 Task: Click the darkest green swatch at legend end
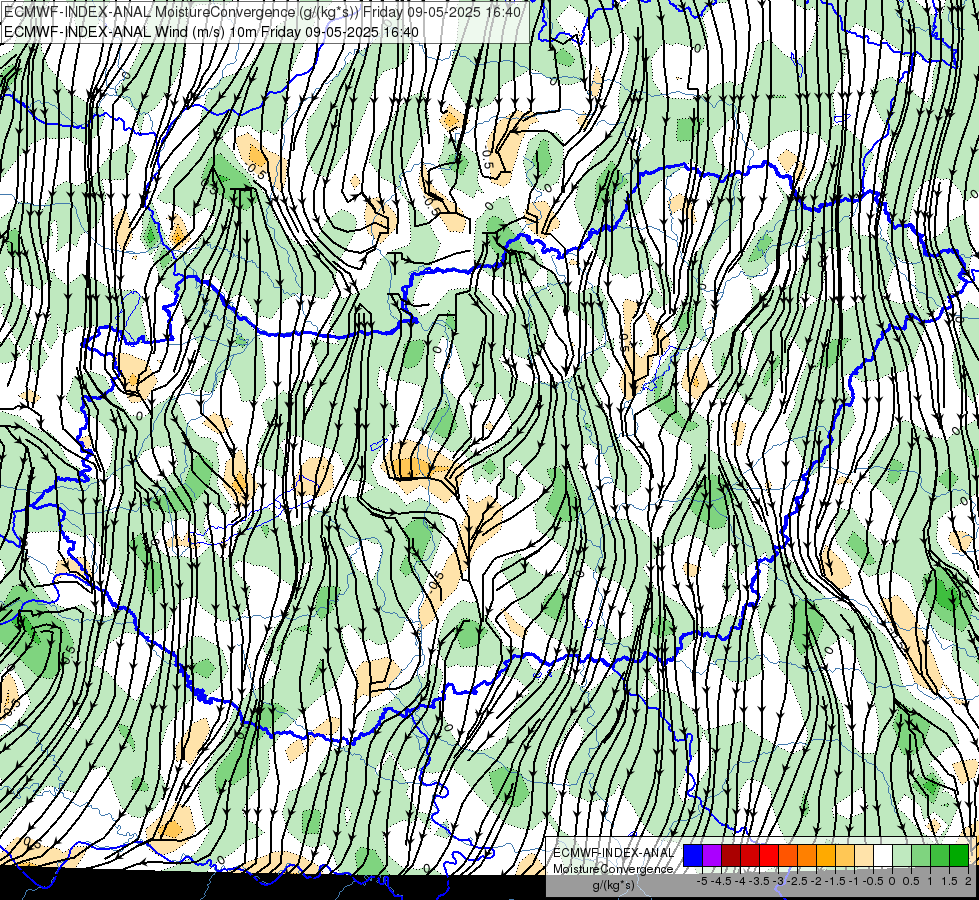(959, 856)
